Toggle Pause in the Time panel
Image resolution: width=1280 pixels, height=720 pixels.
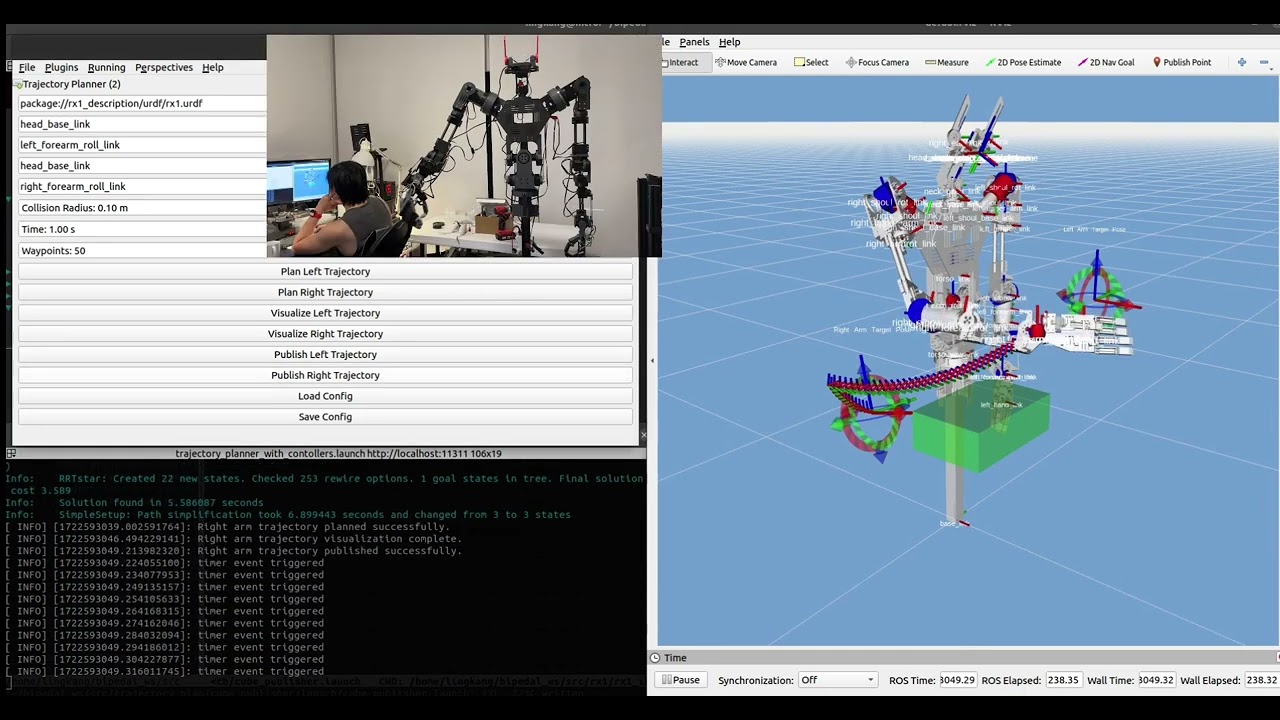point(681,680)
